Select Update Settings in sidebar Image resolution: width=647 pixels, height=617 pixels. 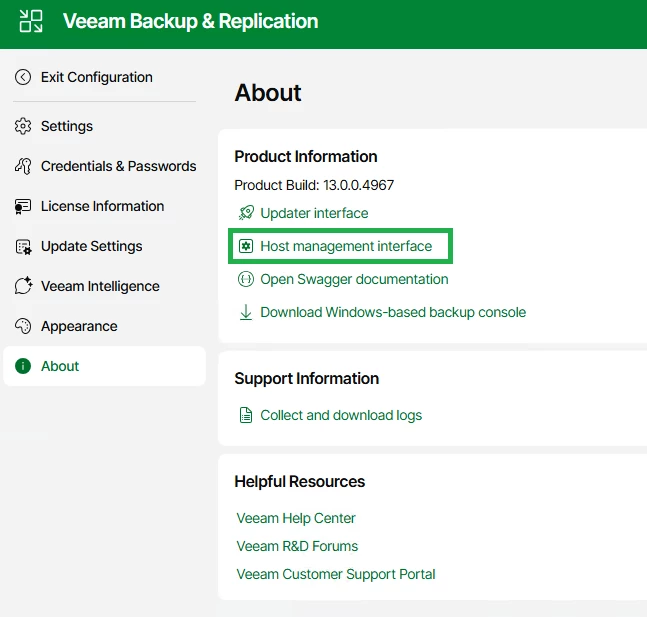(x=92, y=246)
